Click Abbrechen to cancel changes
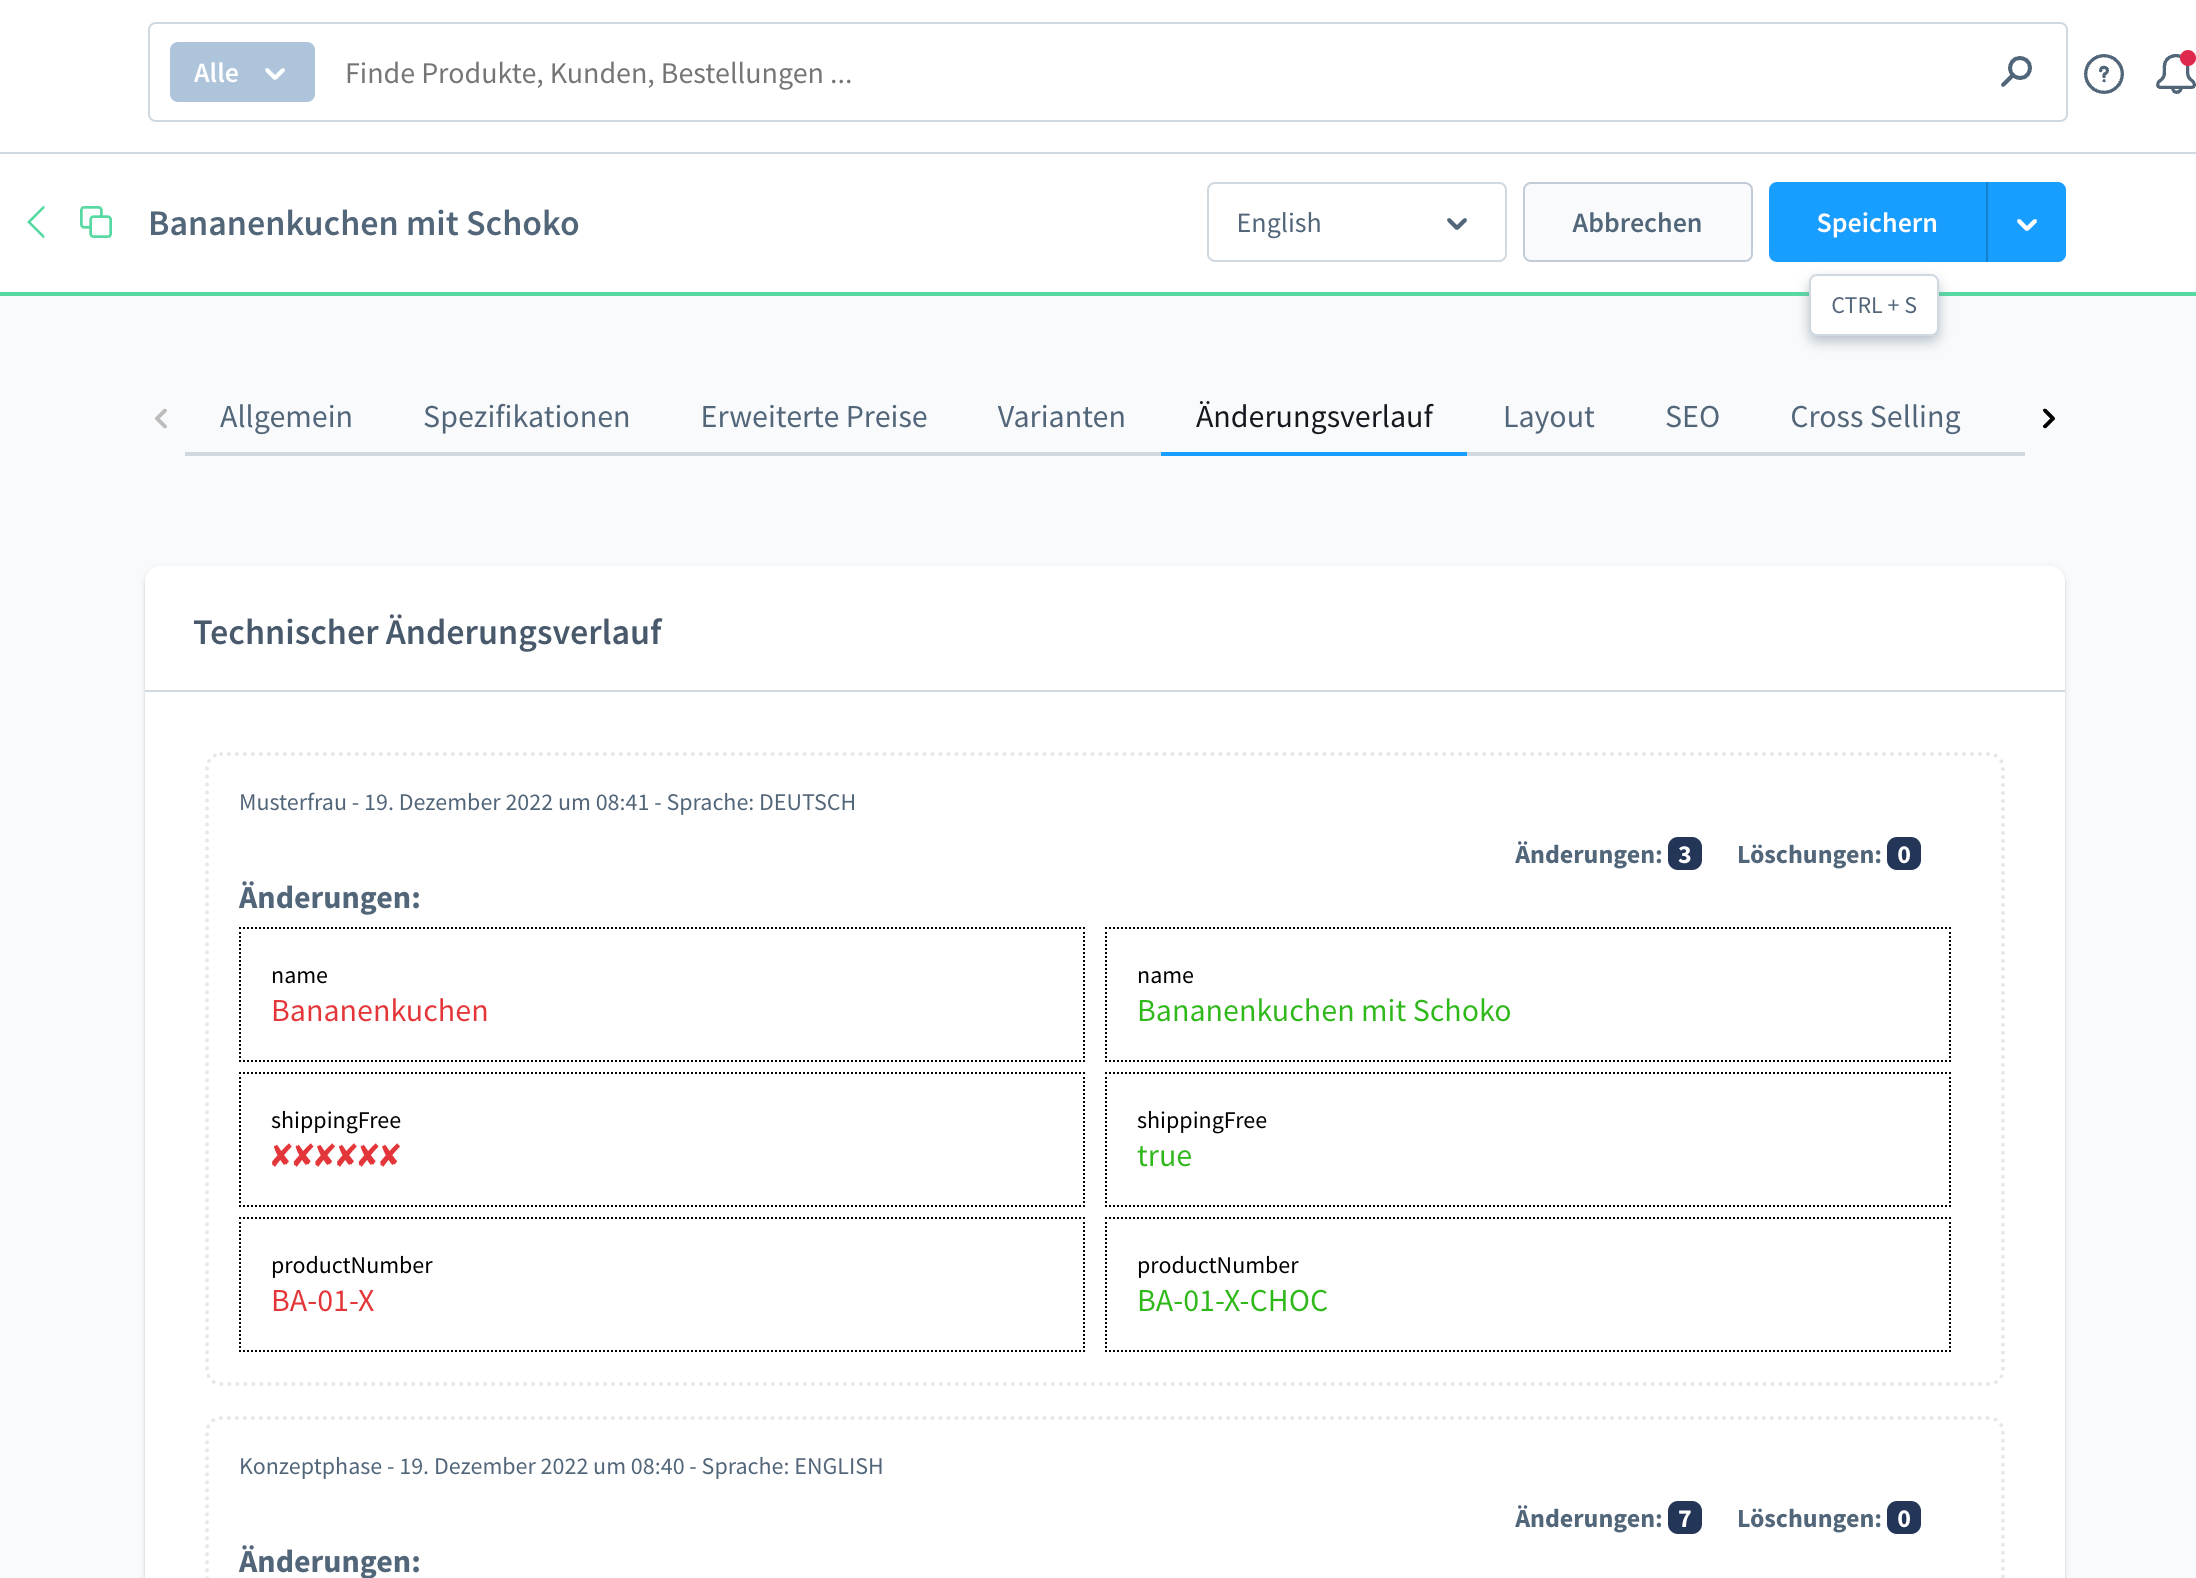The height and width of the screenshot is (1578, 2196). 1635,222
